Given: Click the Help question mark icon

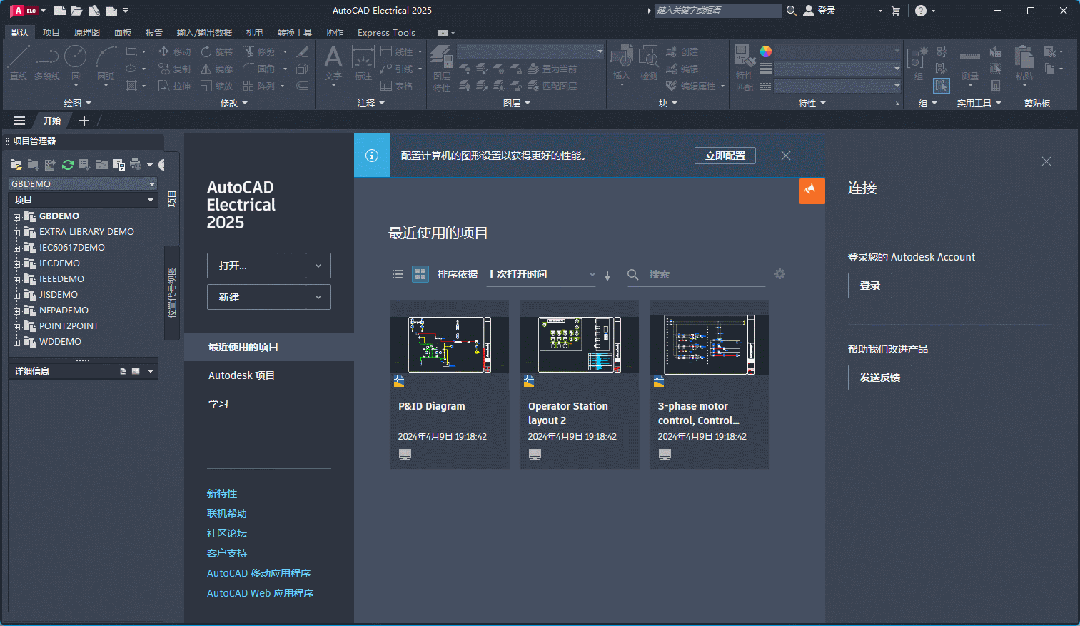Looking at the screenshot, I should pyautogui.click(x=921, y=10).
